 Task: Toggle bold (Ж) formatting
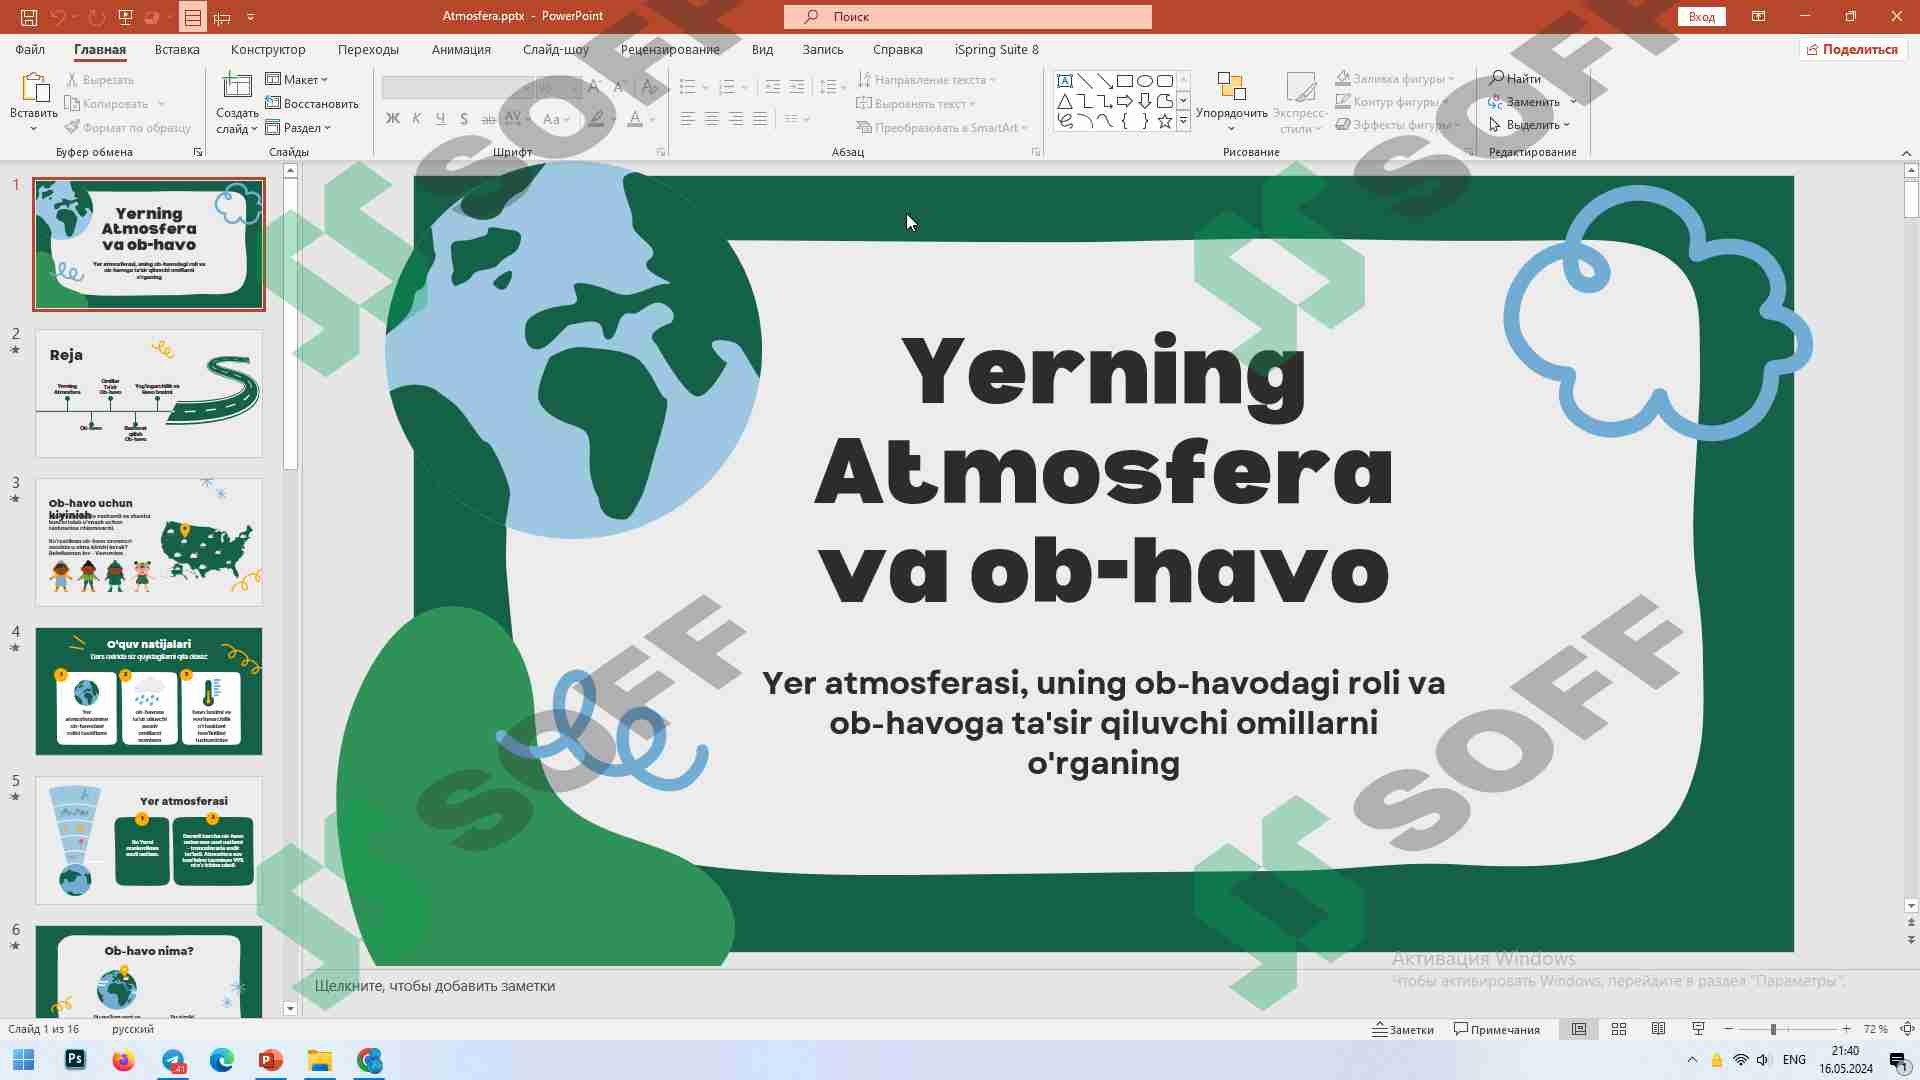[393, 119]
